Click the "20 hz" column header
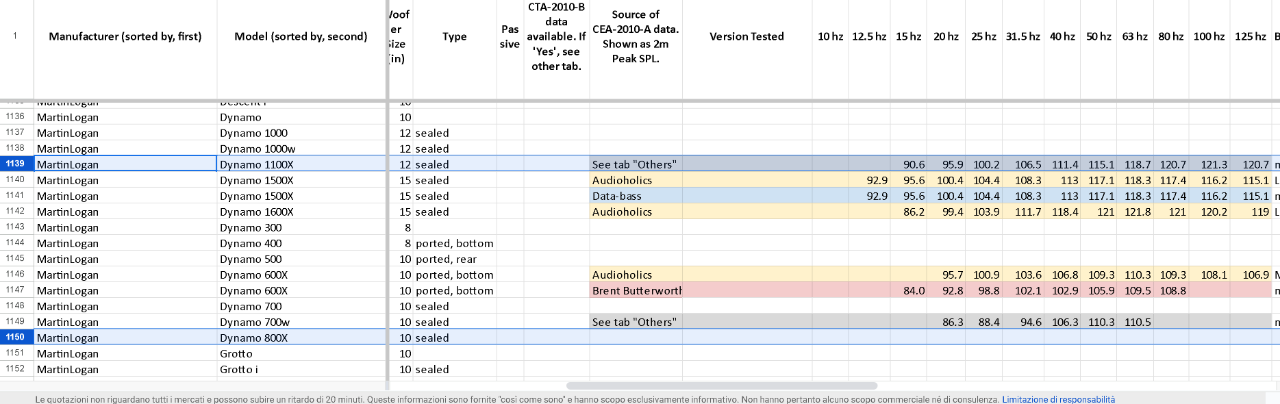 tap(946, 36)
